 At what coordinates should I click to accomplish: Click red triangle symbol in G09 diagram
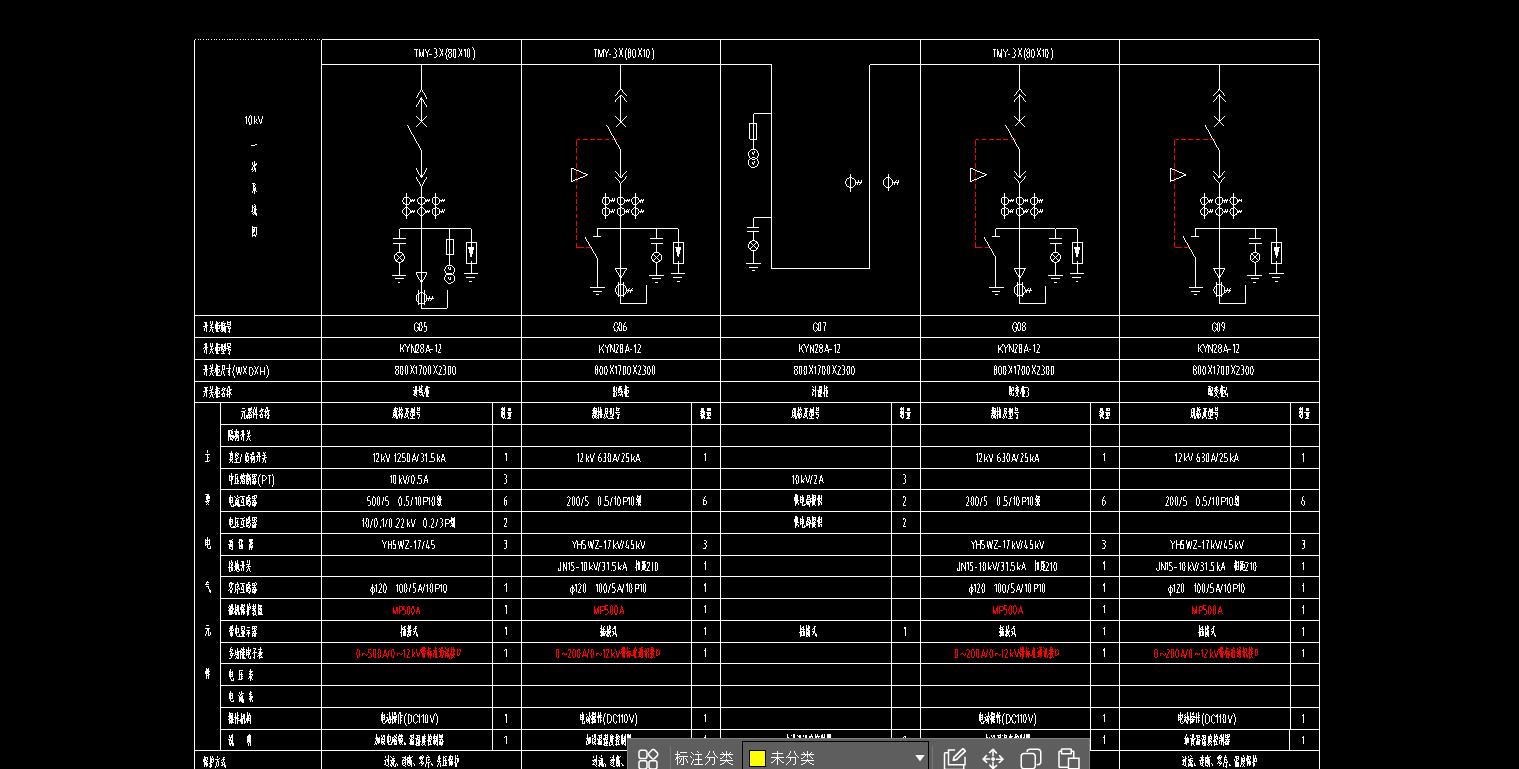coord(1177,175)
